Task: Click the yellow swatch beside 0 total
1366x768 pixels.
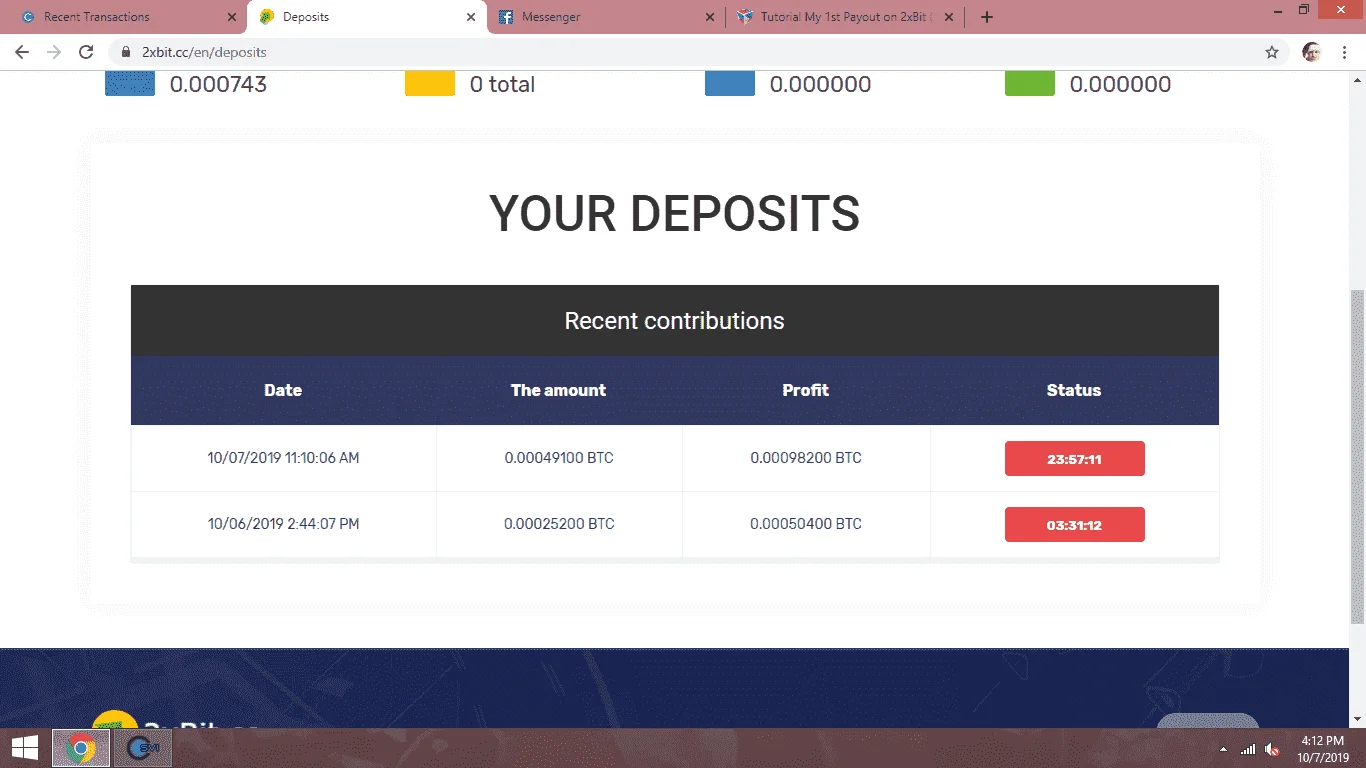Action: pyautogui.click(x=430, y=84)
